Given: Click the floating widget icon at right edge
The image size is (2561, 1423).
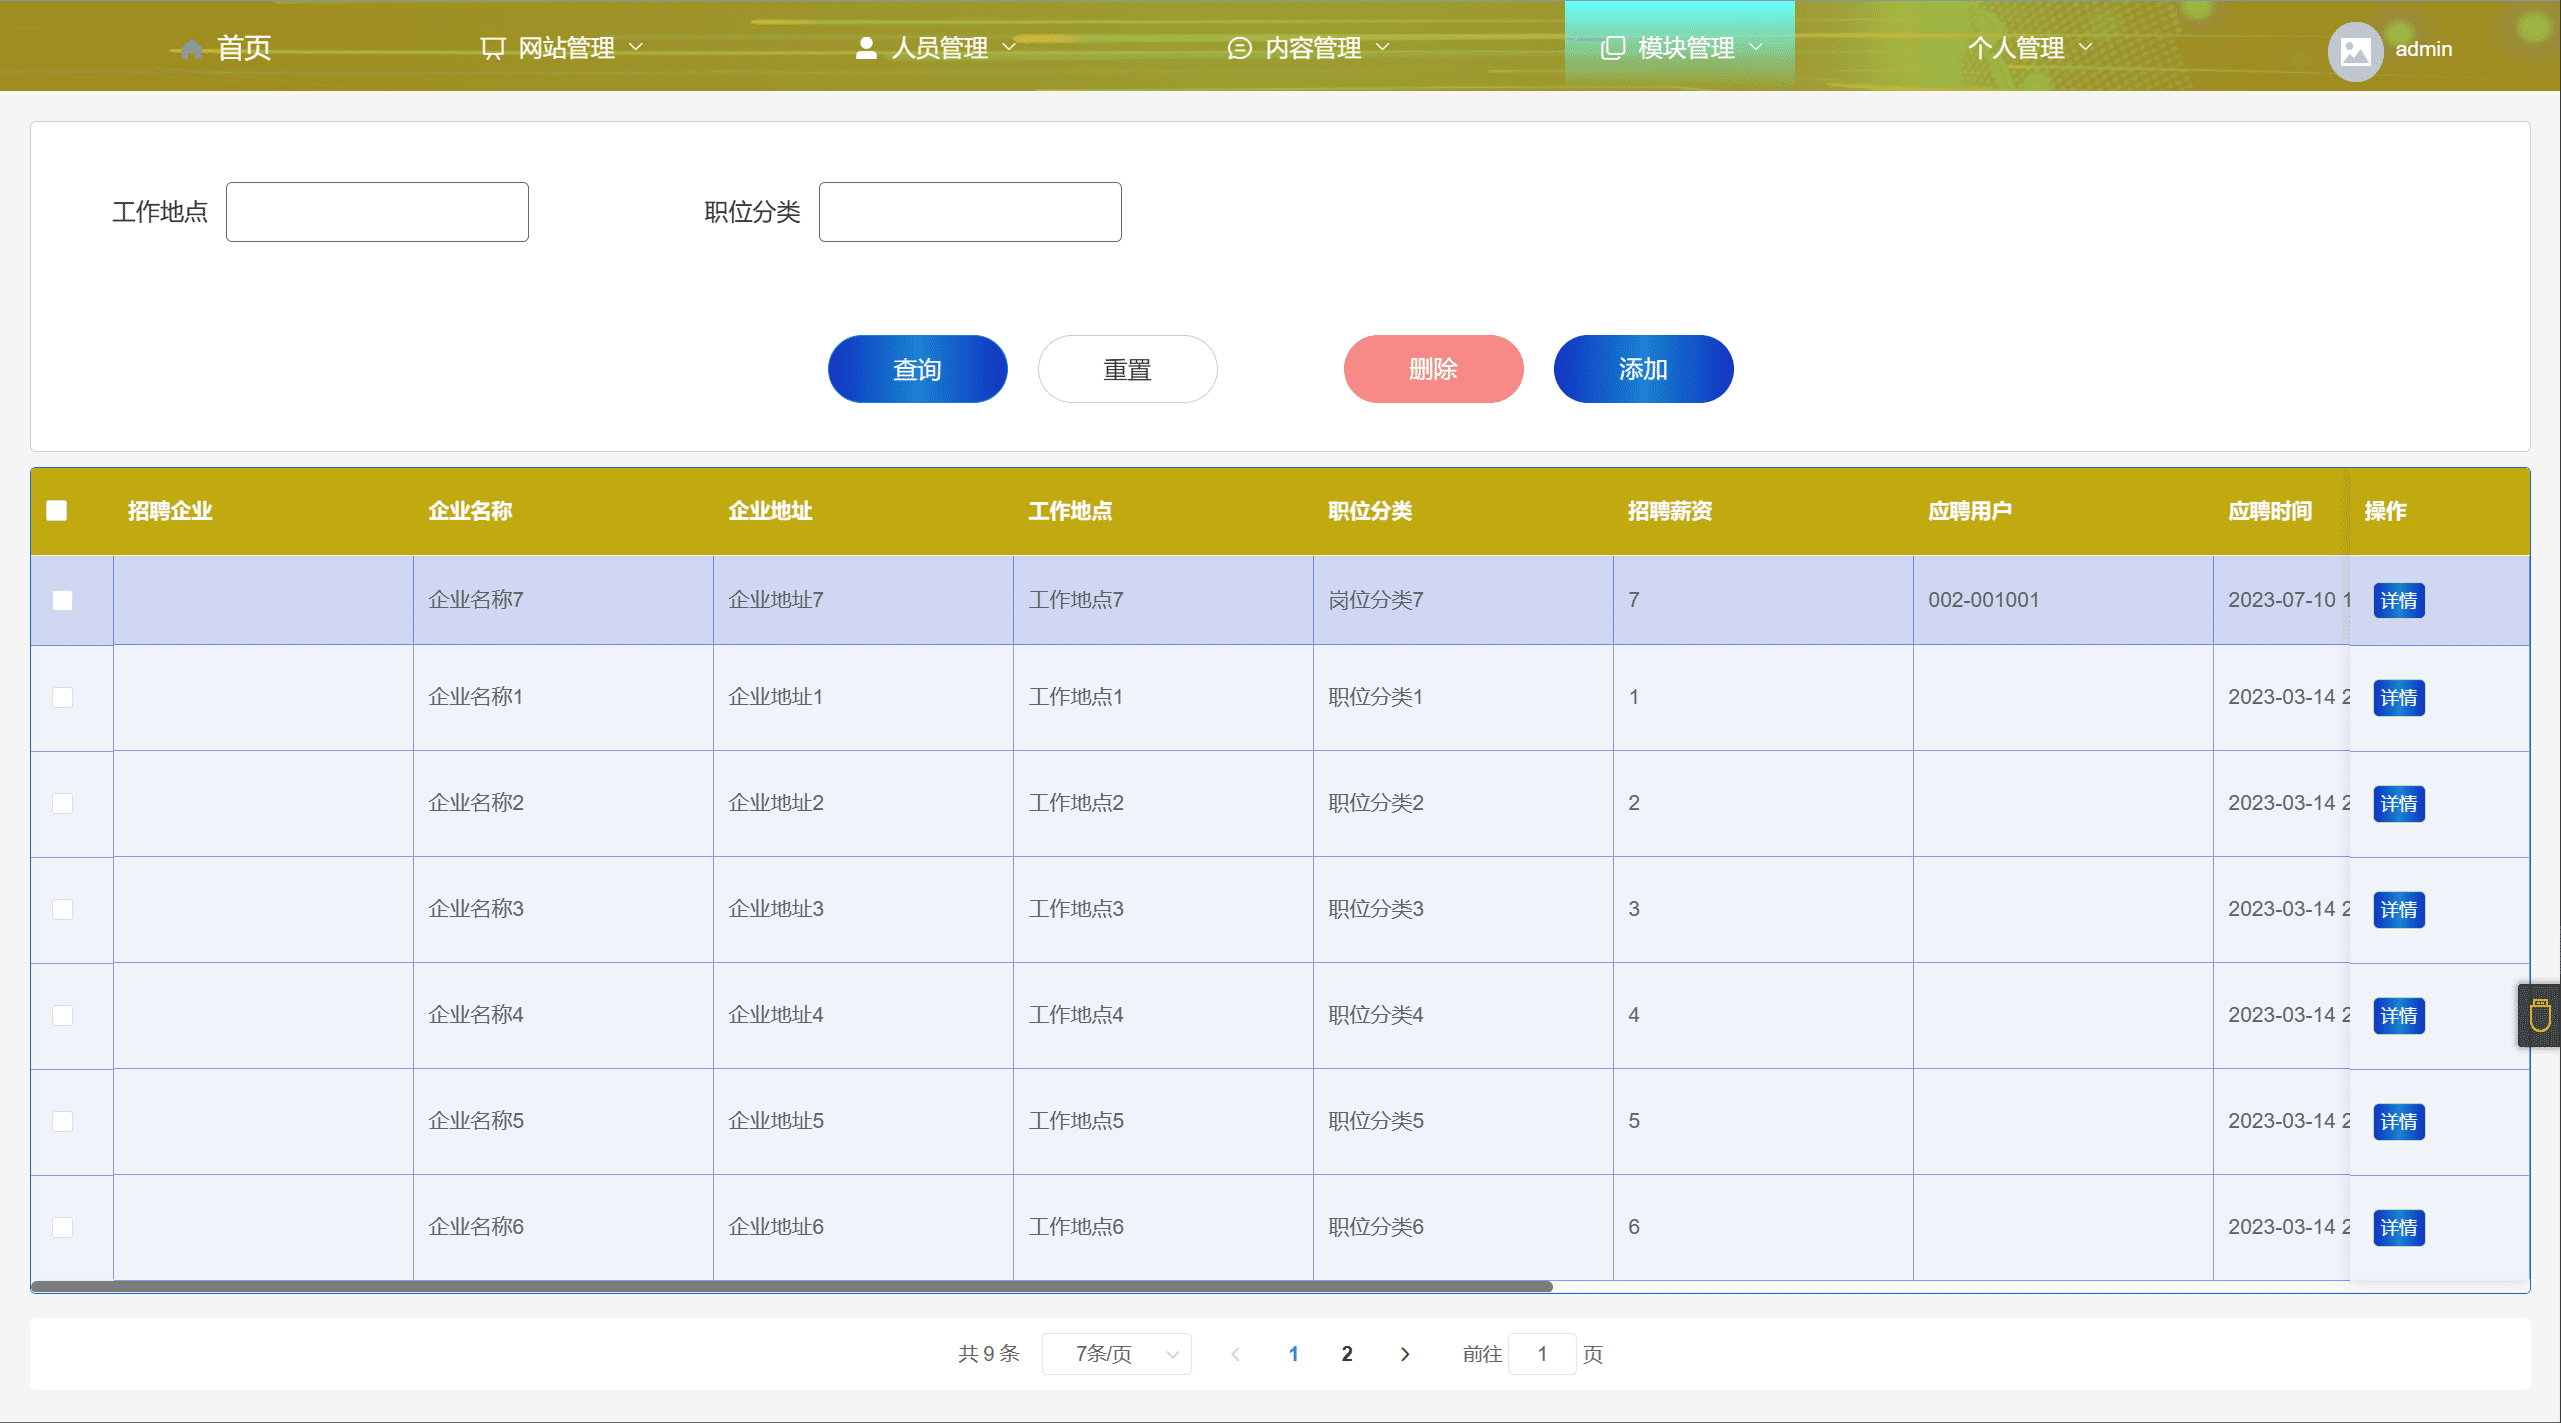Looking at the screenshot, I should tap(2540, 1016).
